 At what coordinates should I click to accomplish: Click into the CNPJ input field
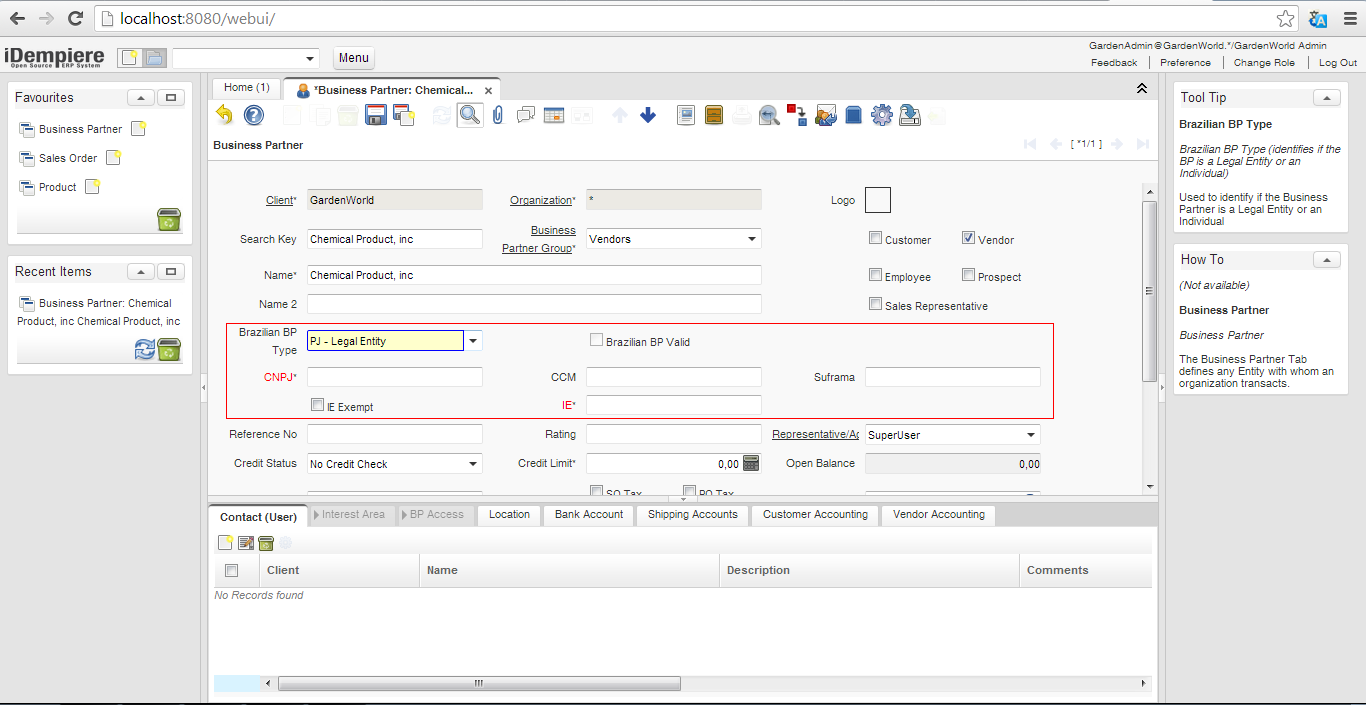pyautogui.click(x=394, y=377)
